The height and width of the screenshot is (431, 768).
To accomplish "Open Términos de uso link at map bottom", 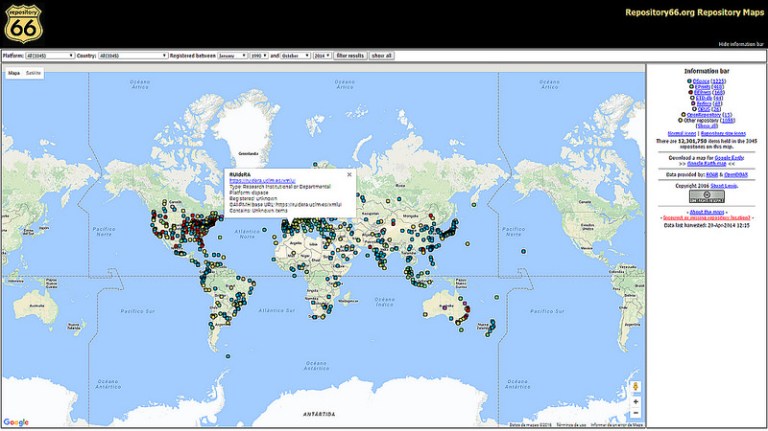I will [571, 425].
